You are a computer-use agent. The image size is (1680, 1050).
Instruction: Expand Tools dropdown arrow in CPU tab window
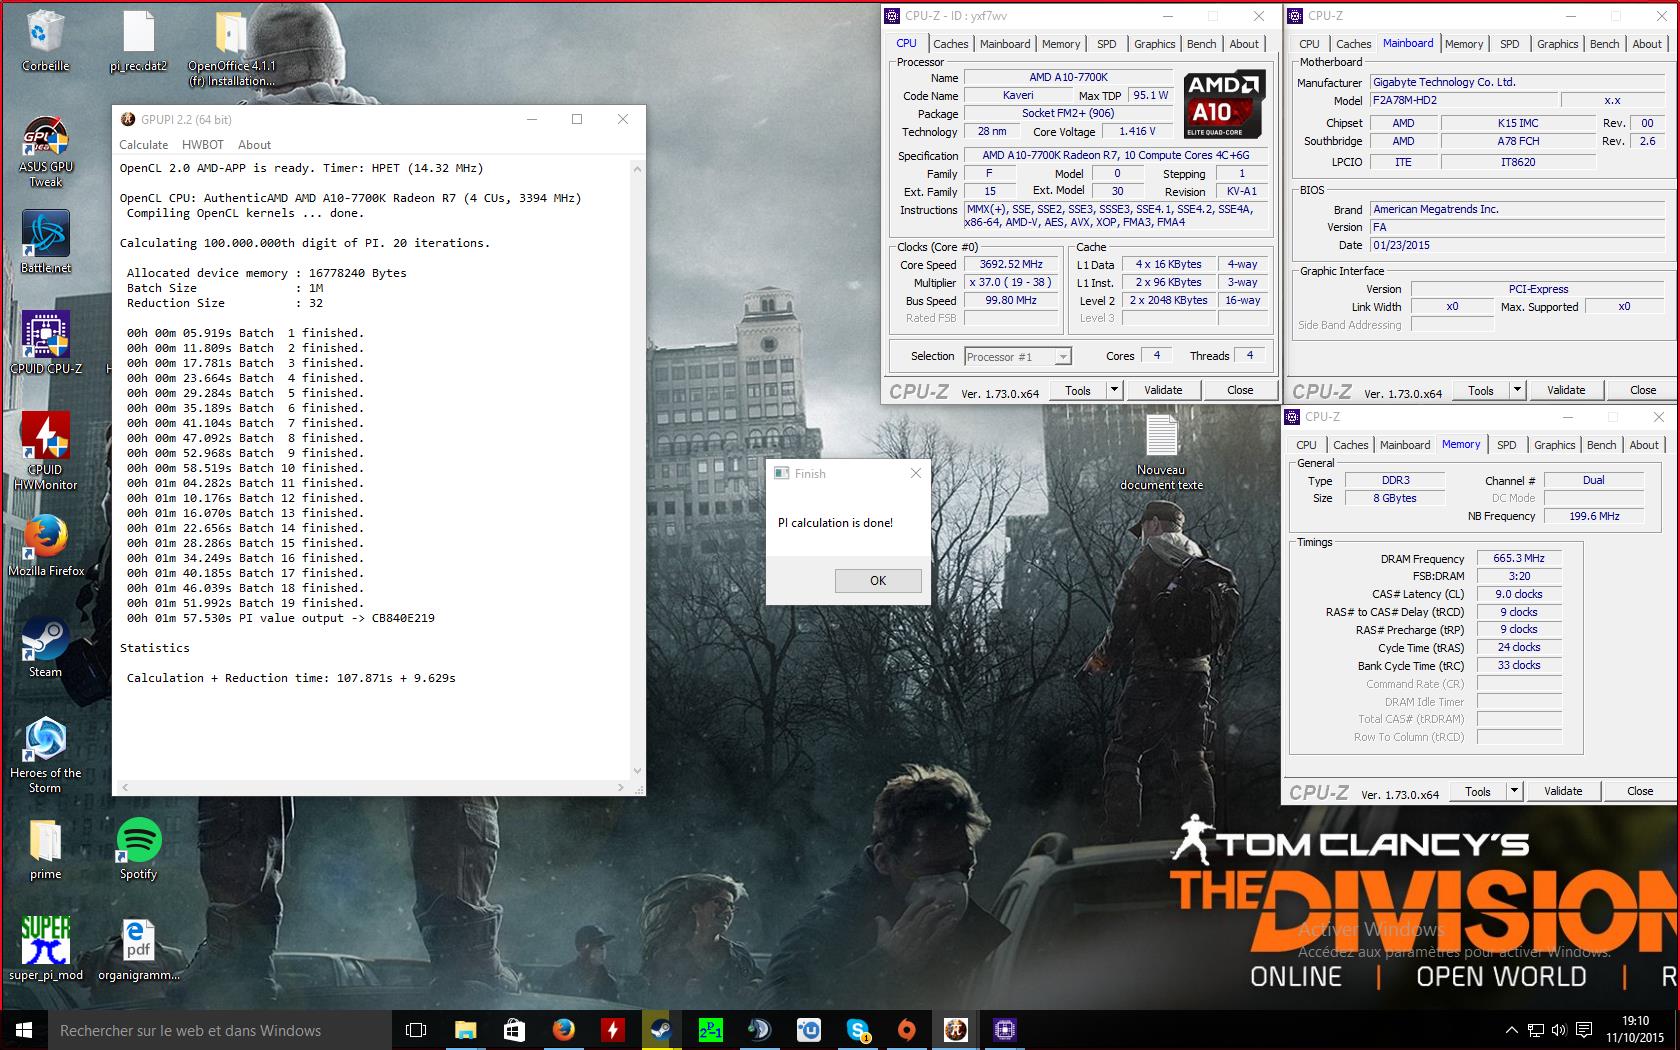pos(1114,390)
